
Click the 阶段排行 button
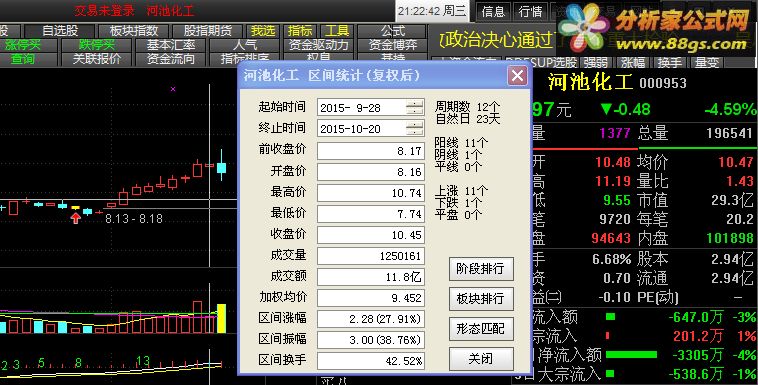pyautogui.click(x=481, y=269)
